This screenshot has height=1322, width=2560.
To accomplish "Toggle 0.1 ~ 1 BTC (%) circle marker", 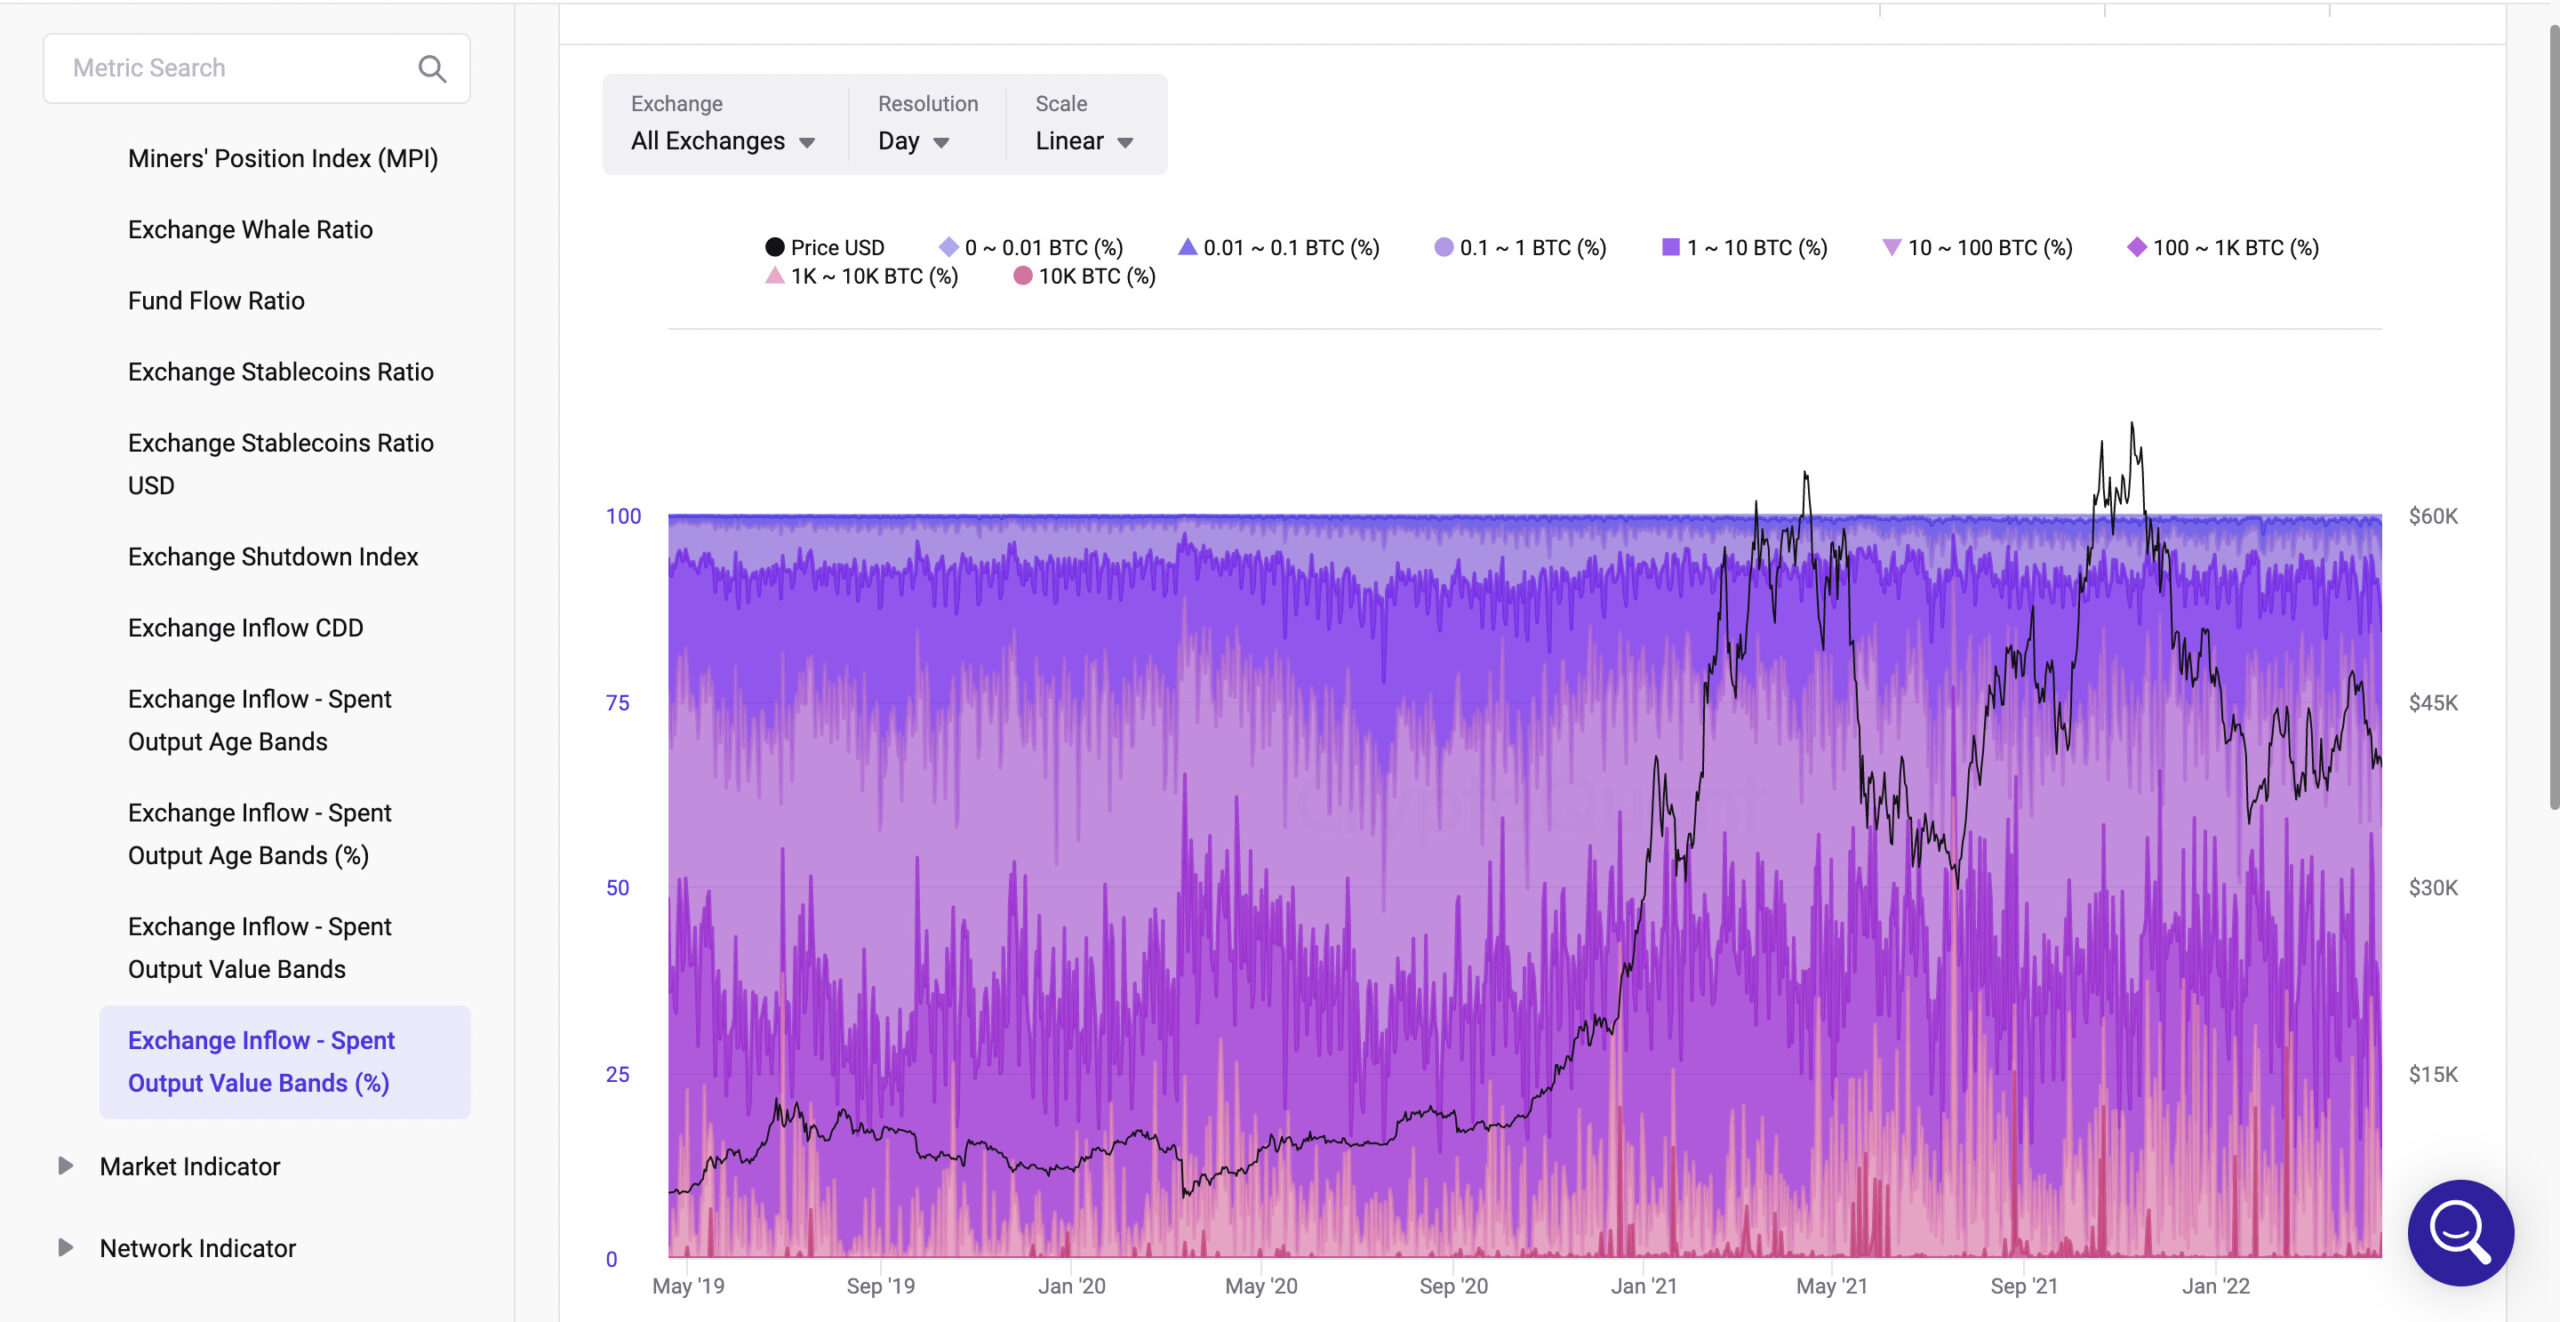I will (x=1443, y=247).
